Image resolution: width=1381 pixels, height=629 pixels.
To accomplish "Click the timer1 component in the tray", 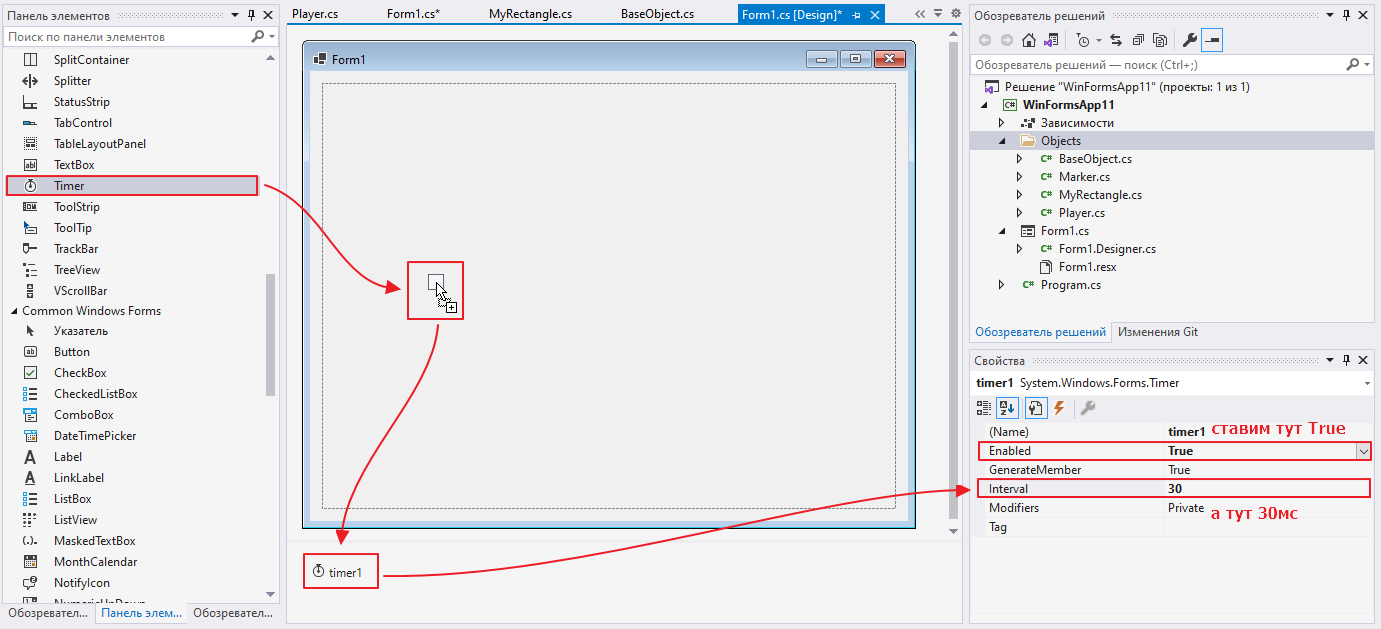I will (341, 573).
